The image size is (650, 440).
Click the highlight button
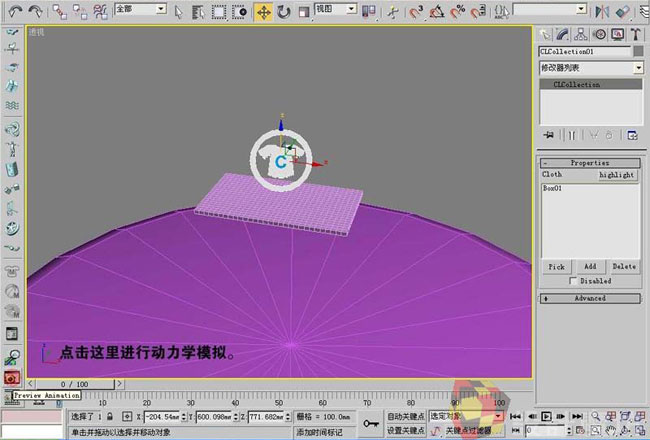tap(616, 175)
